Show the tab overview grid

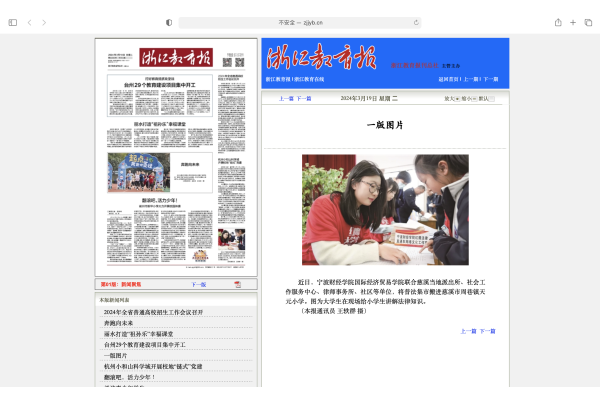tap(588, 22)
